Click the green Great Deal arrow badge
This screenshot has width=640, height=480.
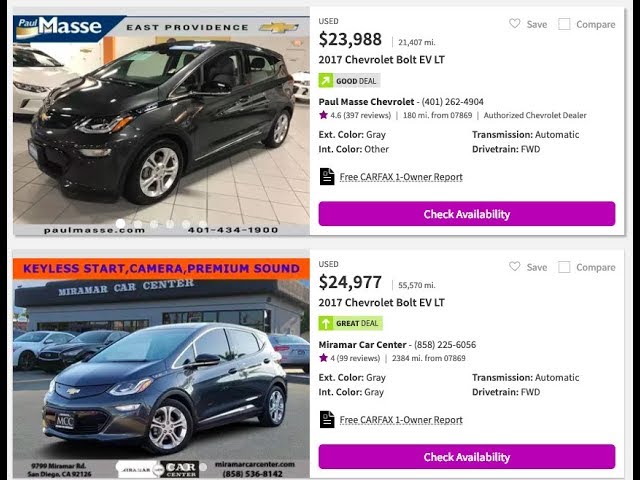coord(326,323)
